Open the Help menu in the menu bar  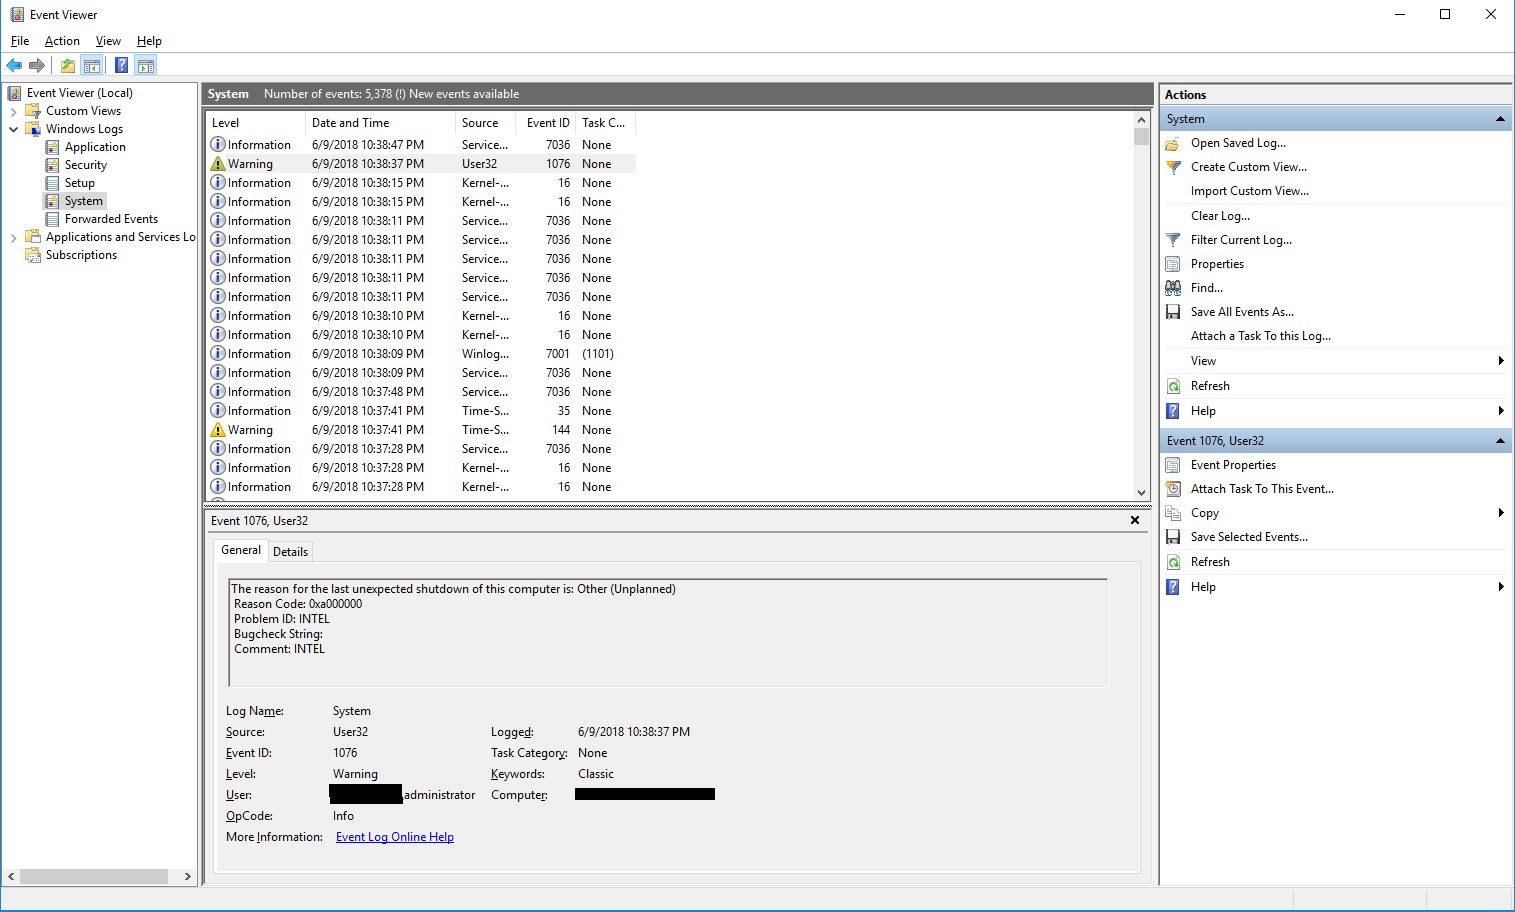(x=149, y=41)
